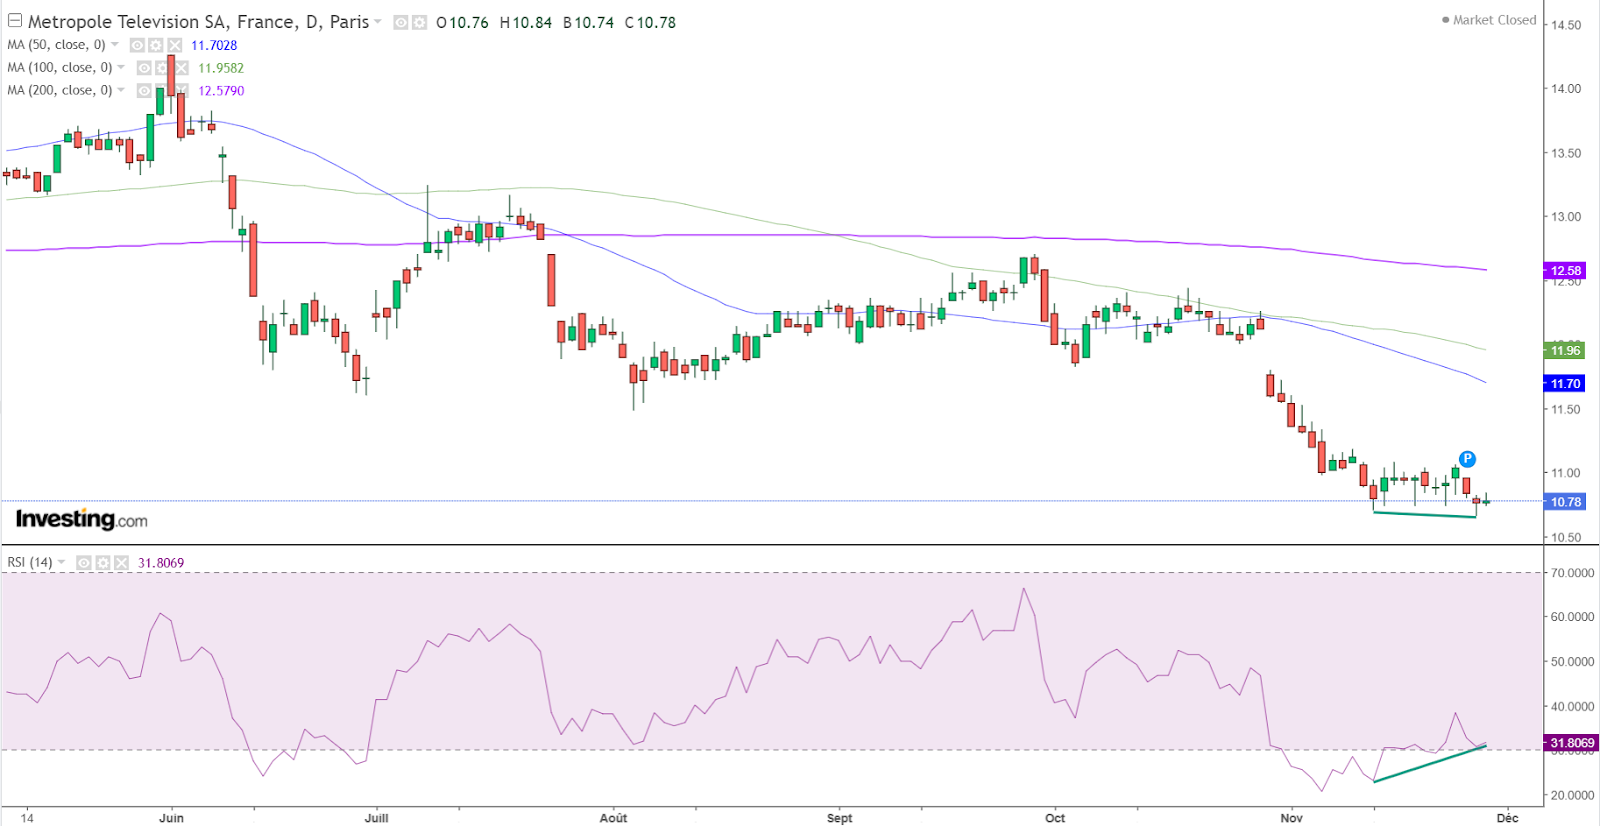This screenshot has width=1600, height=826.
Task: Hide the MA (50) indicator with eye icon
Action: [x=137, y=45]
